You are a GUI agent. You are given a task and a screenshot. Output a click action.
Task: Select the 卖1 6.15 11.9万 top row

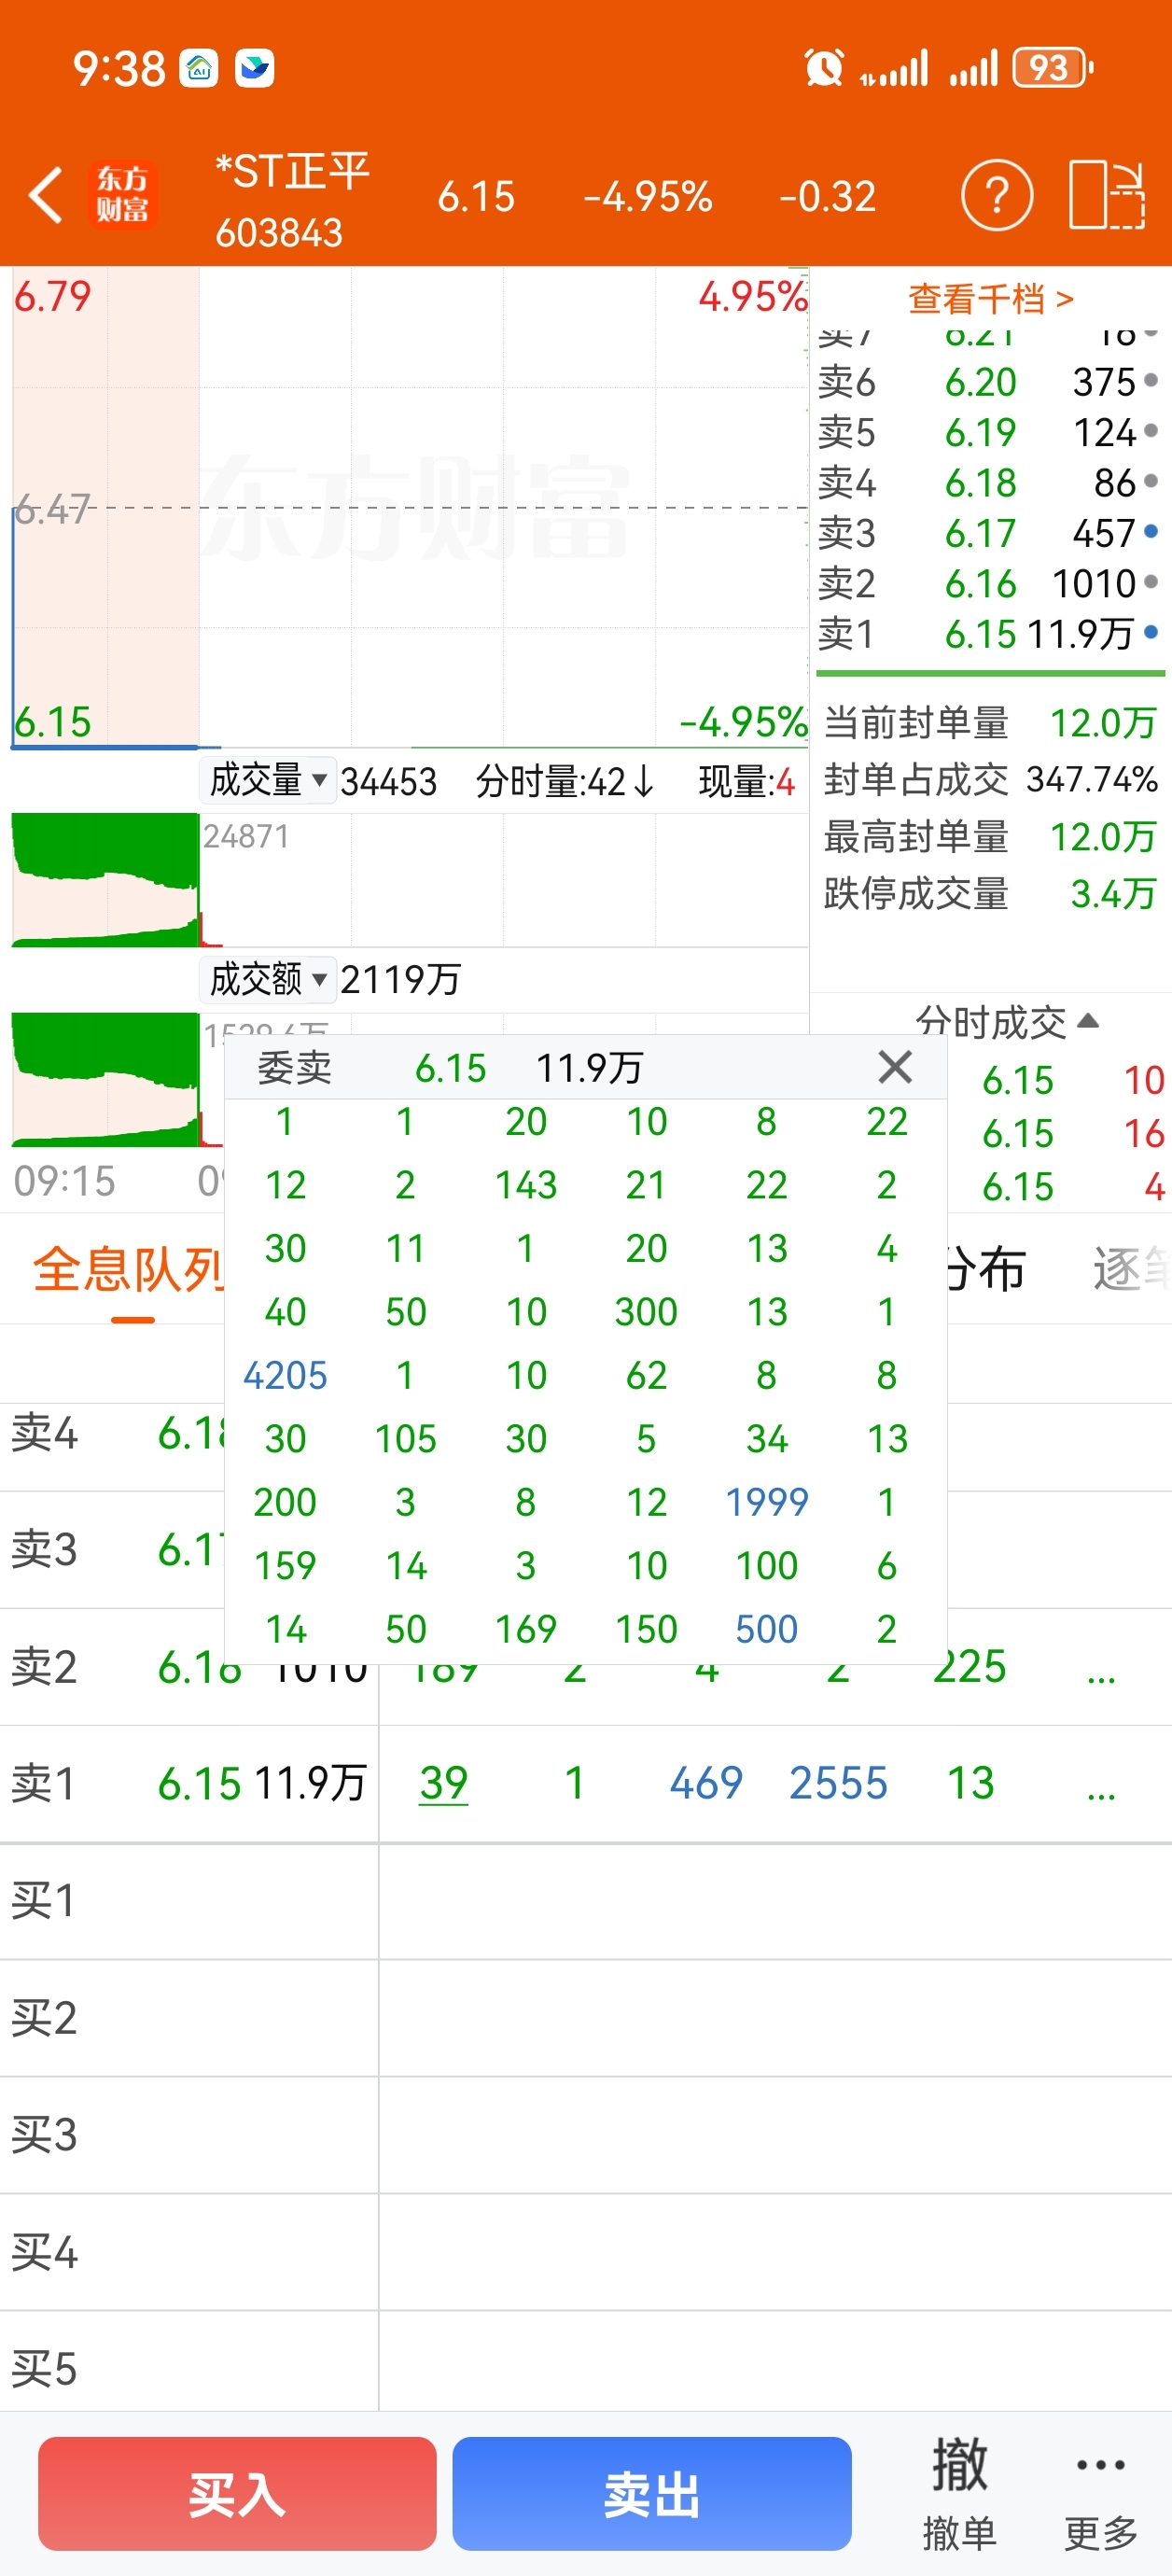point(988,634)
